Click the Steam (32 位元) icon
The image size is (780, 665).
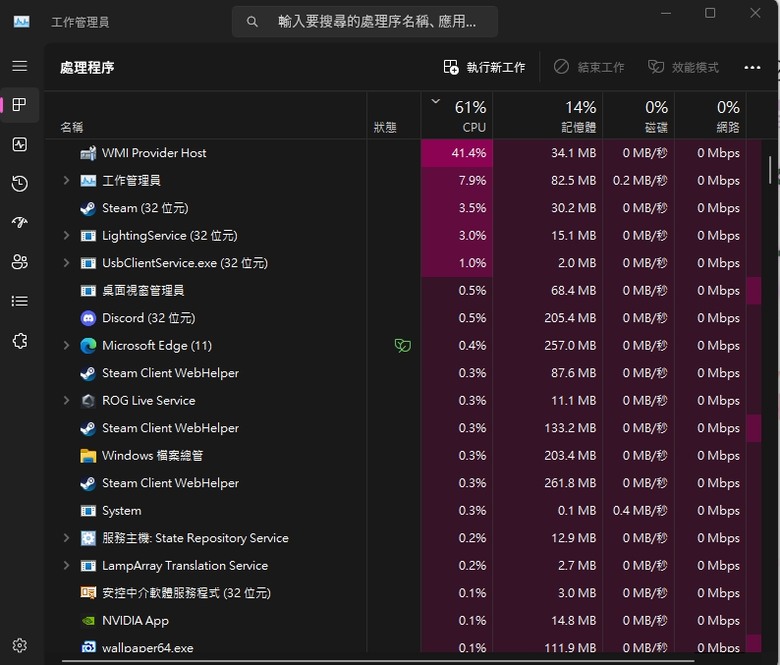tap(88, 208)
